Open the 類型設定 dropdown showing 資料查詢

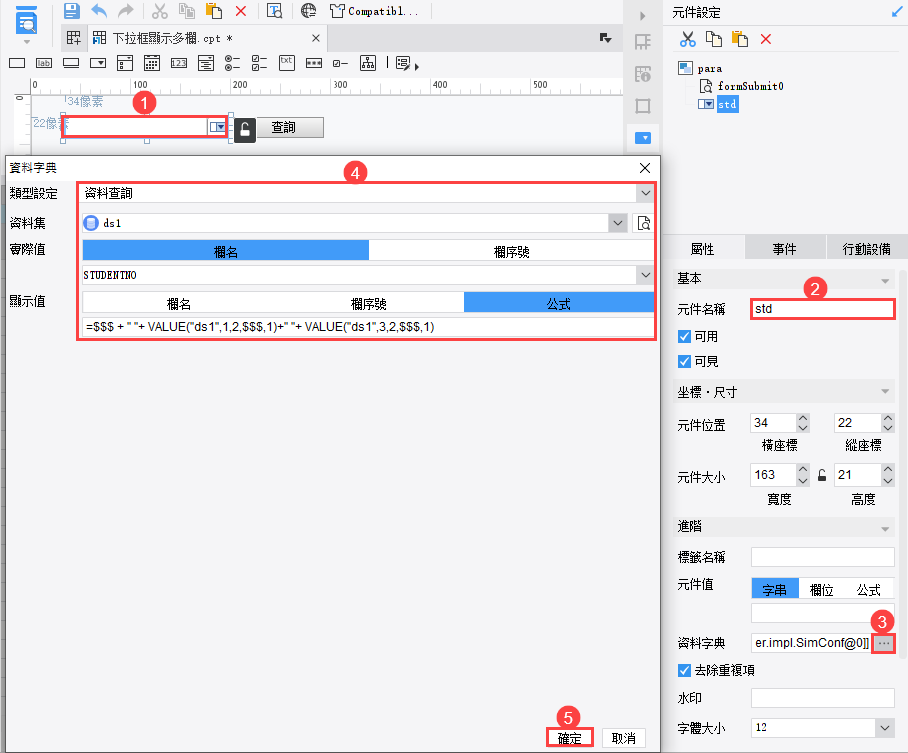click(x=367, y=193)
